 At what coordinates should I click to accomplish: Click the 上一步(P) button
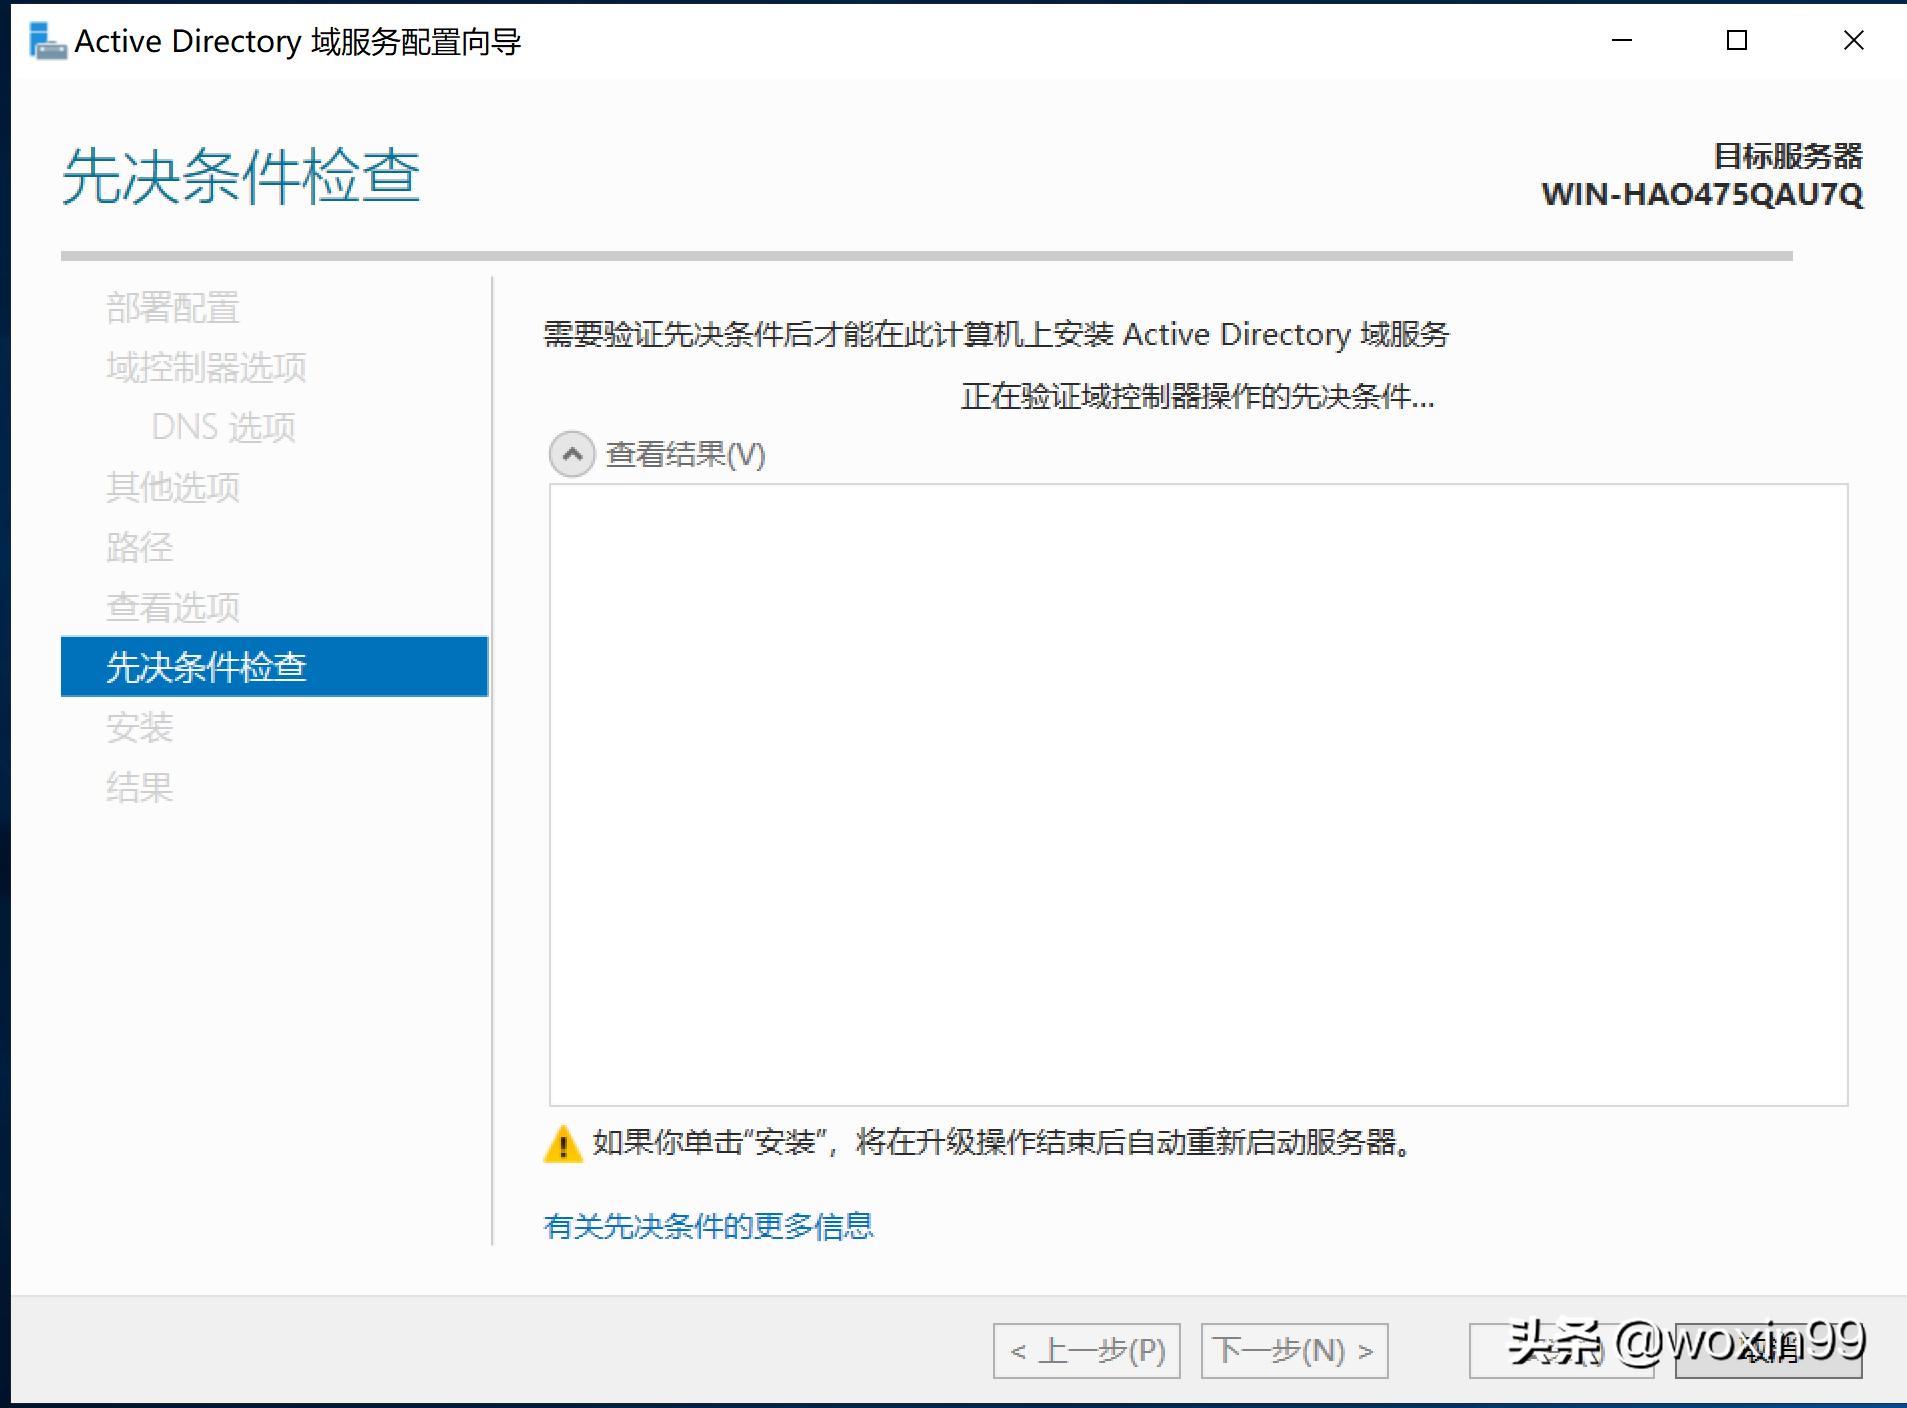tap(1085, 1351)
